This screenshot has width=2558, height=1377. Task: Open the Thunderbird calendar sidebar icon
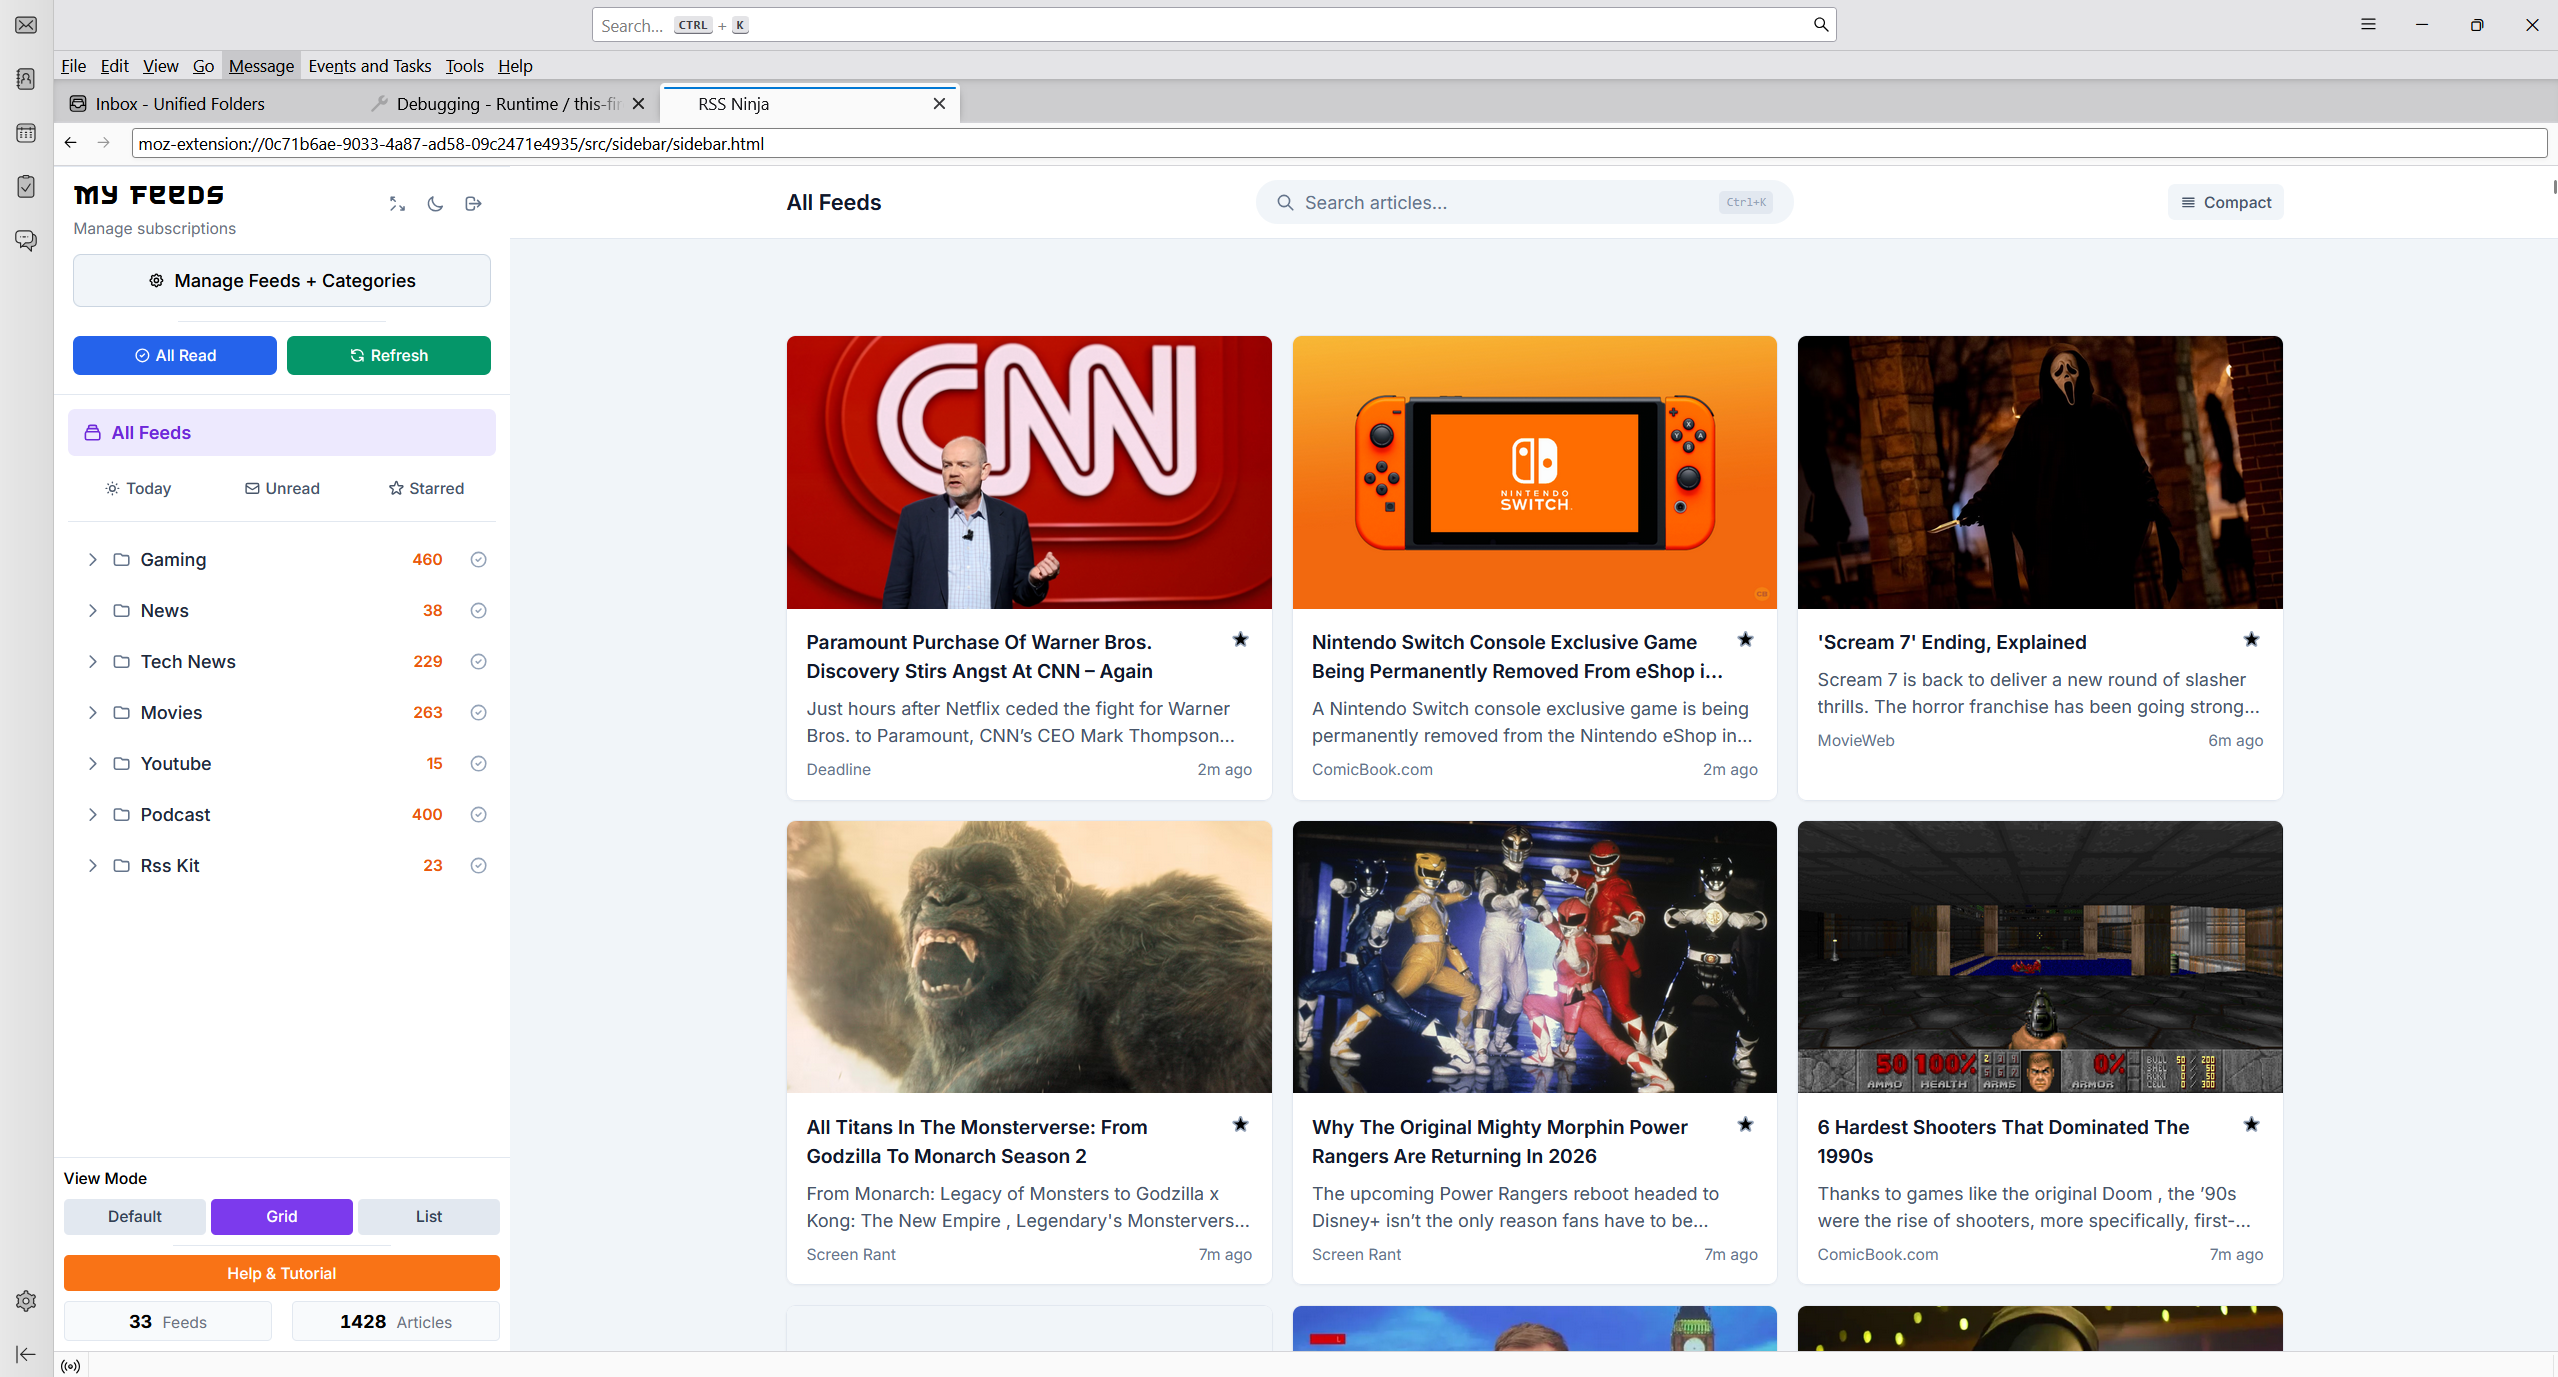coord(26,133)
